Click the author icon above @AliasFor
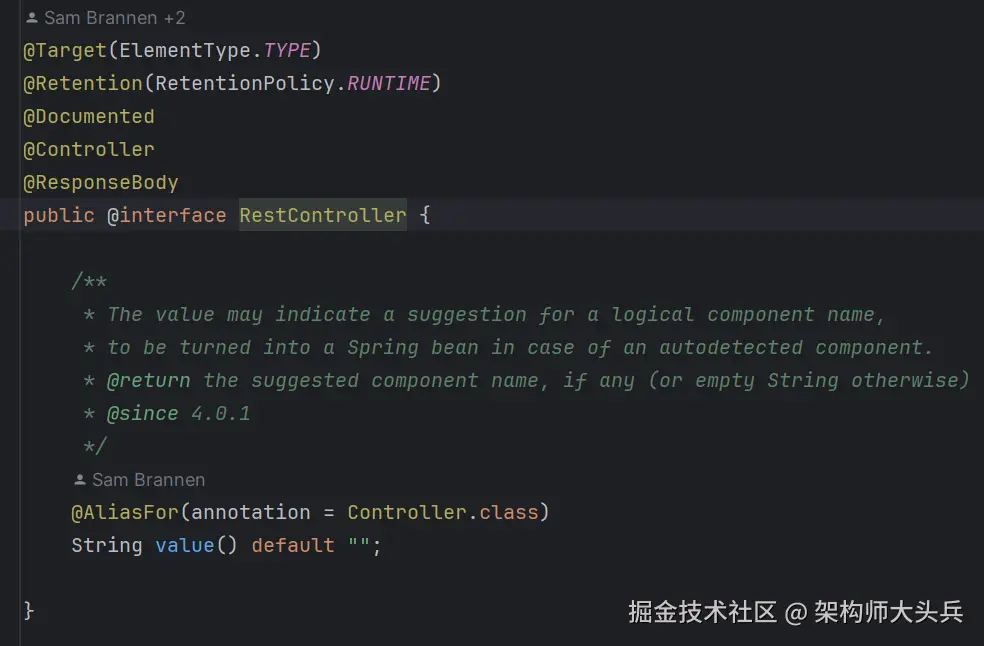The height and width of the screenshot is (646, 984). point(80,480)
